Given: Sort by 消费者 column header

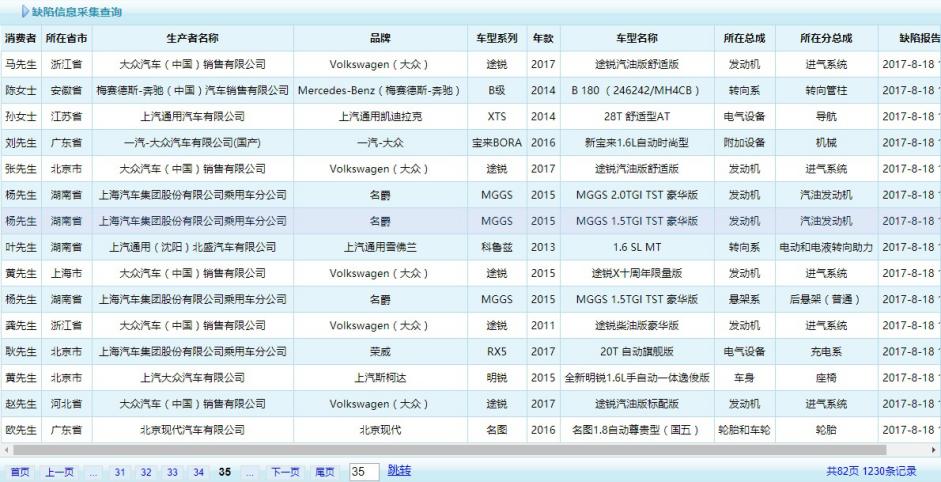Looking at the screenshot, I should click(x=21, y=38).
